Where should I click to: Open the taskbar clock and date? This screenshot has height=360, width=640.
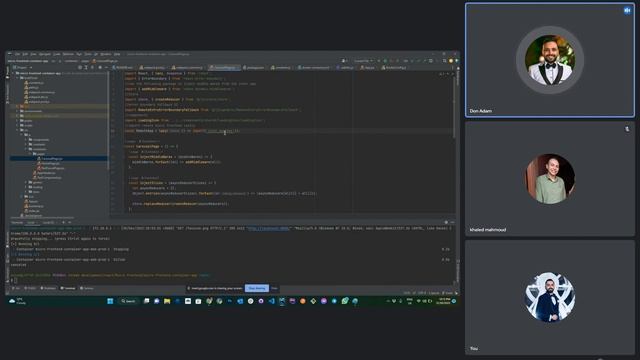pos(443,301)
